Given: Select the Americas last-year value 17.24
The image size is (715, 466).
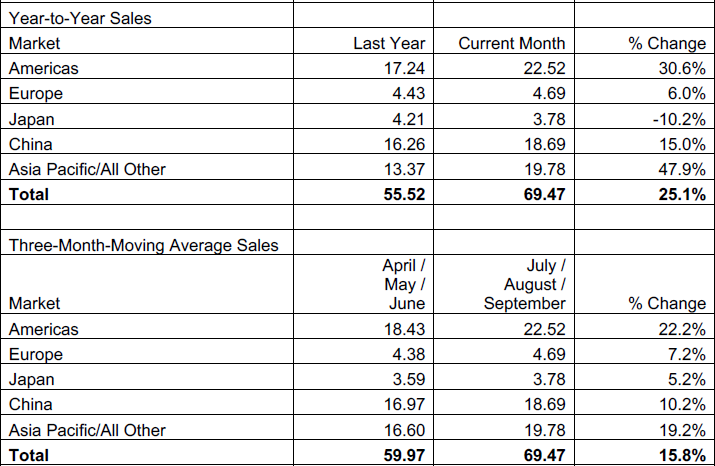Looking at the screenshot, I should point(404,68).
